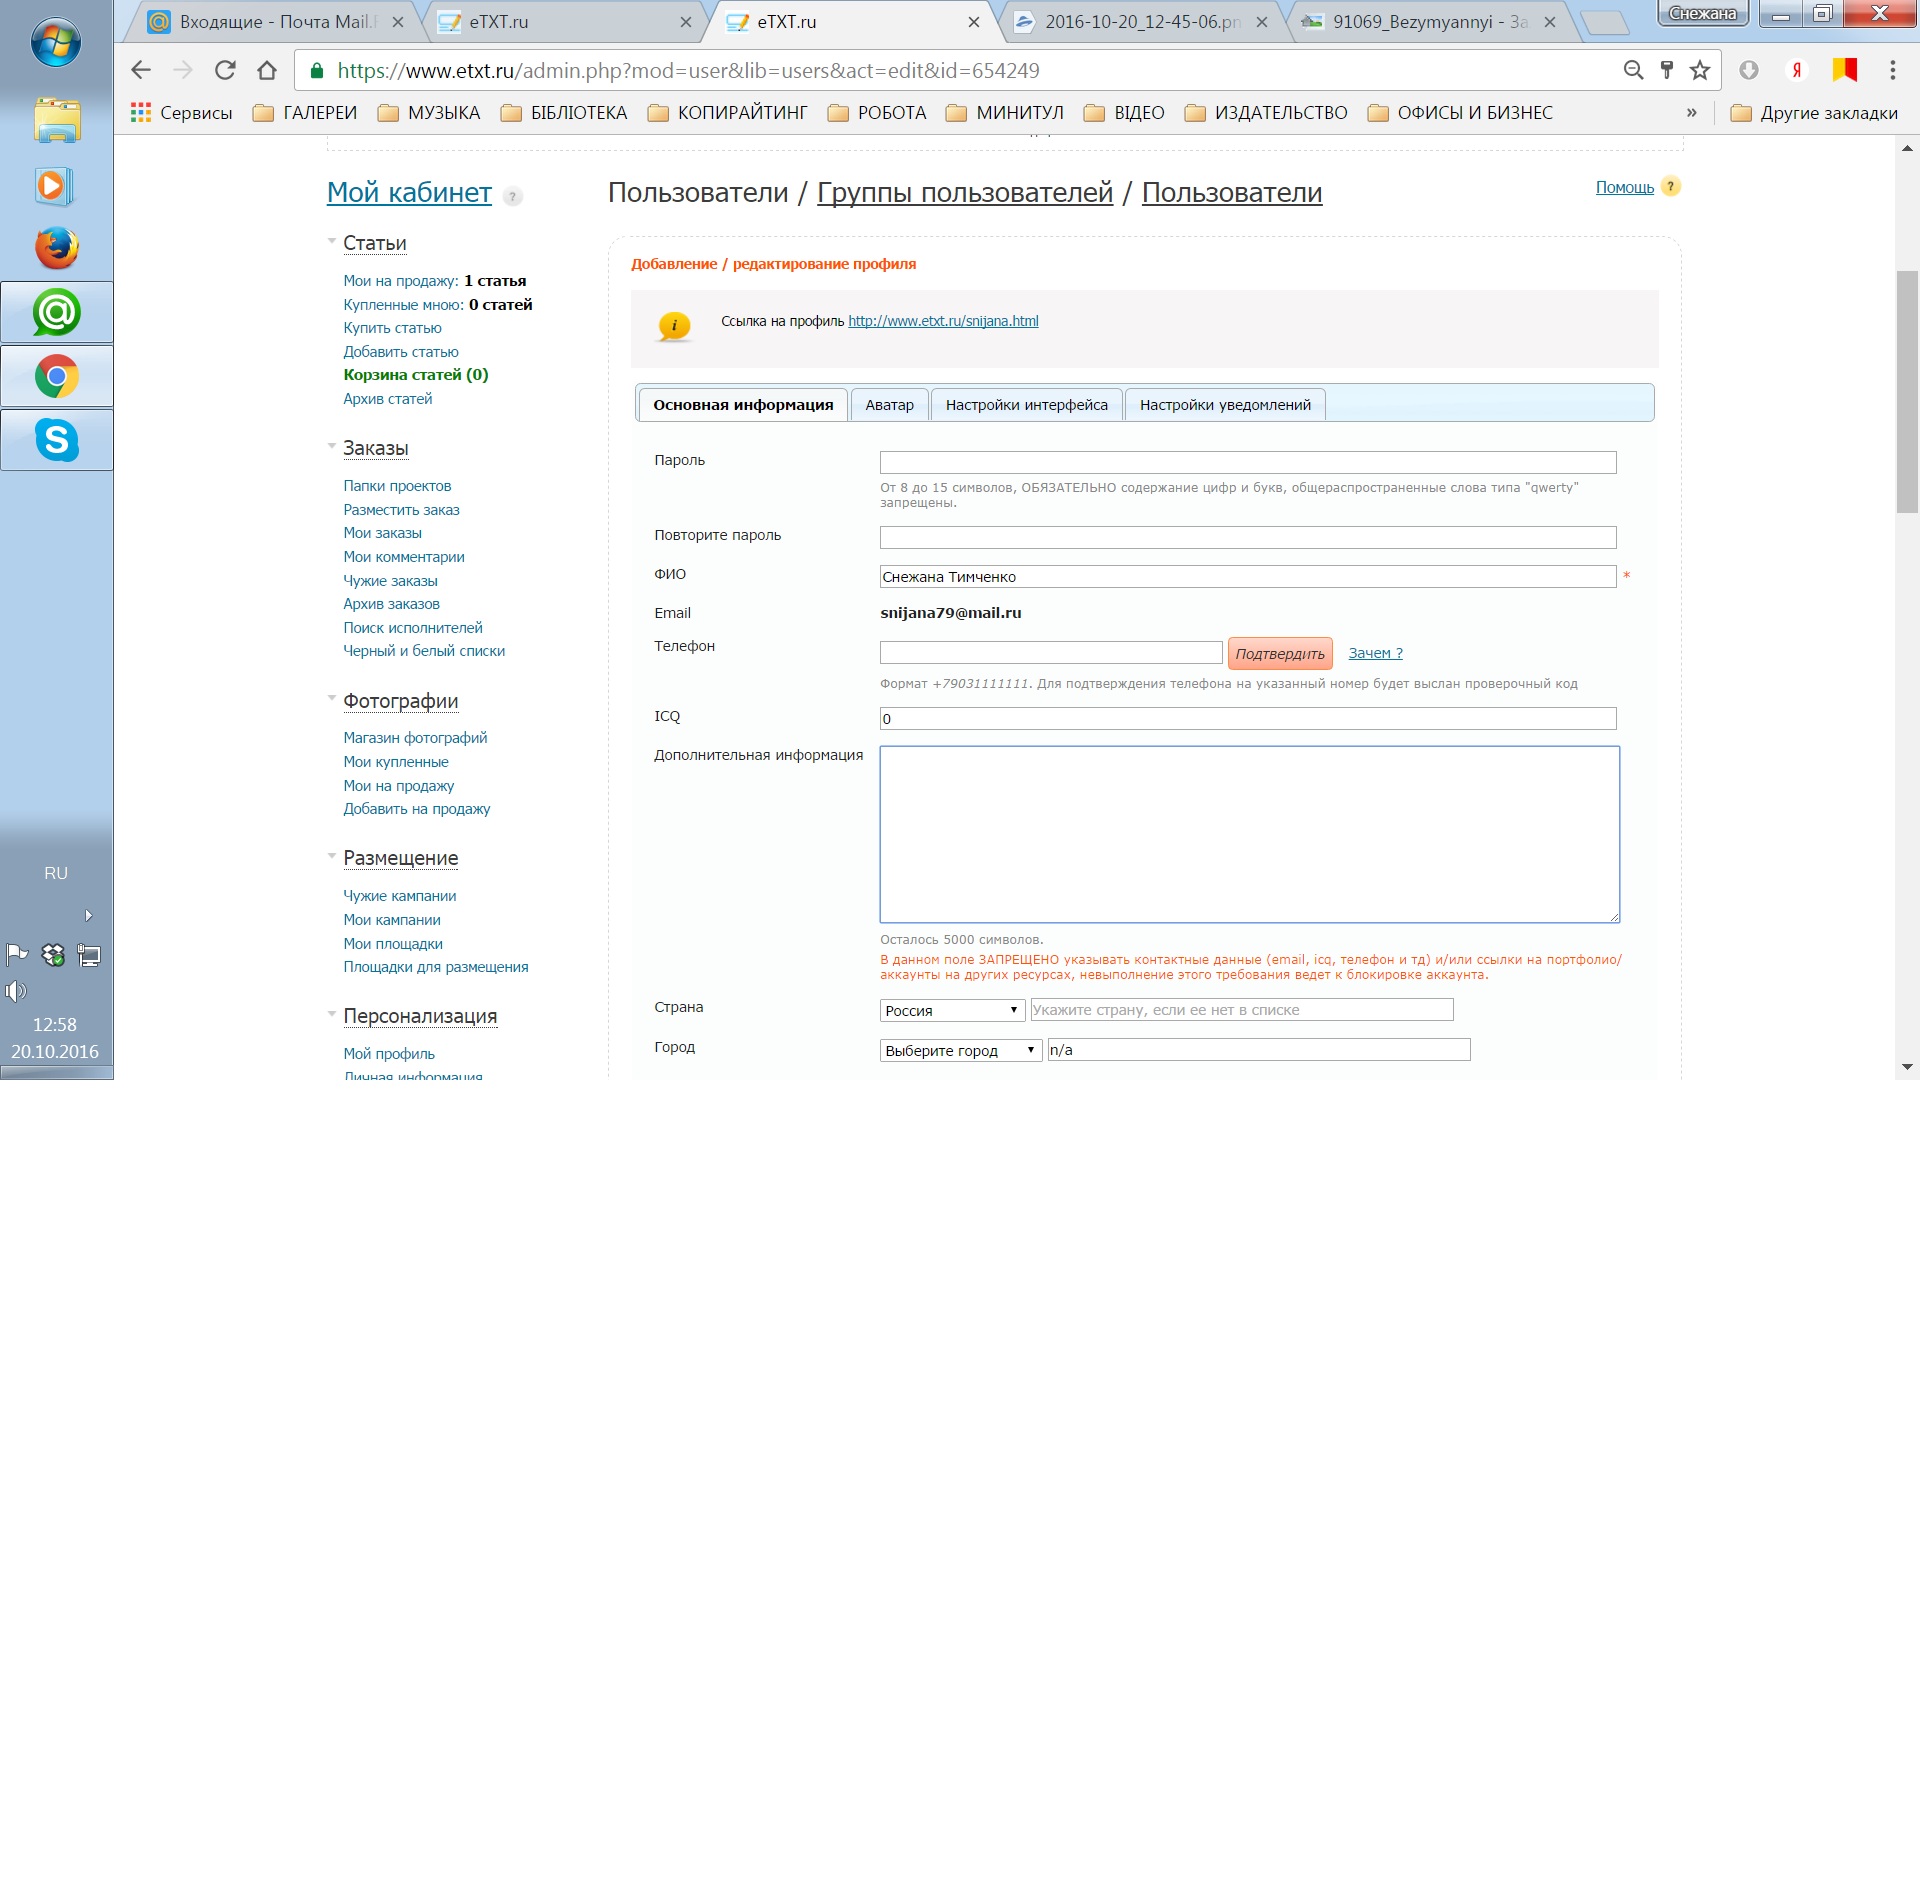Click the page vertical scrollbar thumb
This screenshot has width=1920, height=1898.
click(x=1907, y=391)
